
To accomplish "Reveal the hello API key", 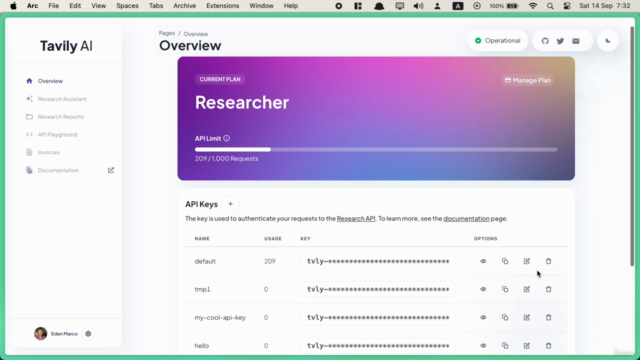I will tap(483, 346).
